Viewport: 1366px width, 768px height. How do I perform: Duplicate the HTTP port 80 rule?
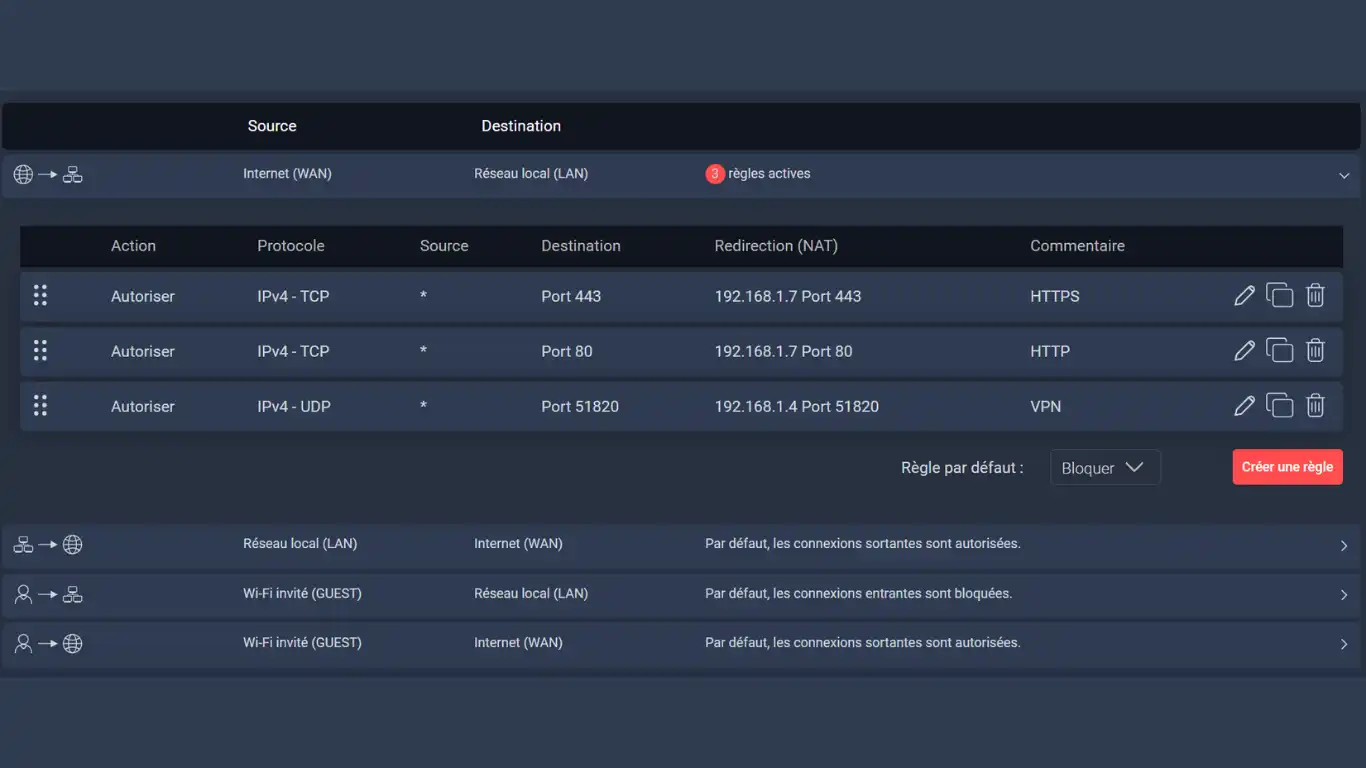[x=1279, y=351]
